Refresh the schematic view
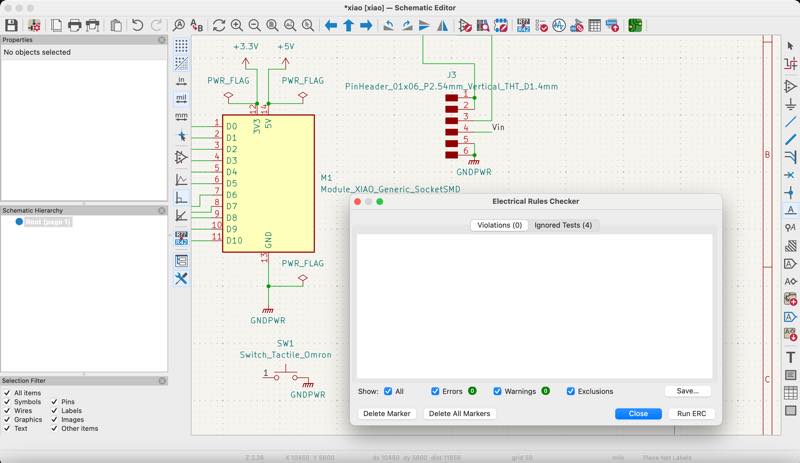Image resolution: width=800 pixels, height=463 pixels. tap(219, 25)
